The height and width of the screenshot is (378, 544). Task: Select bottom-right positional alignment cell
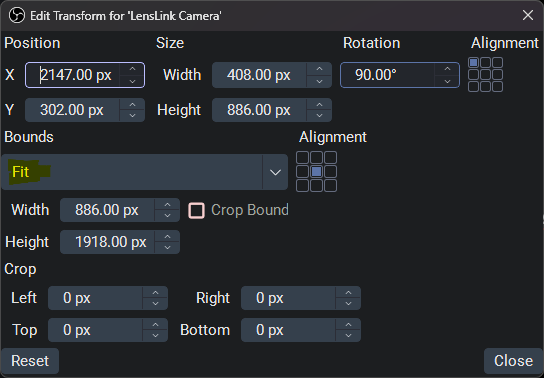click(x=497, y=86)
